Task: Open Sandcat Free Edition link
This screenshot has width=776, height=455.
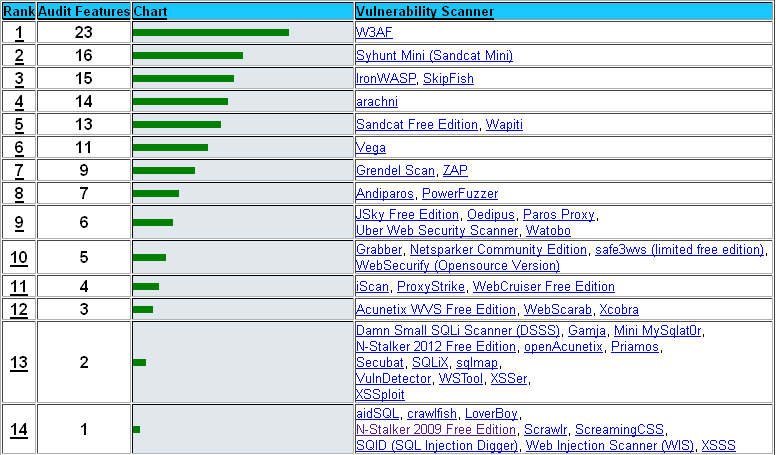Action: [x=417, y=124]
